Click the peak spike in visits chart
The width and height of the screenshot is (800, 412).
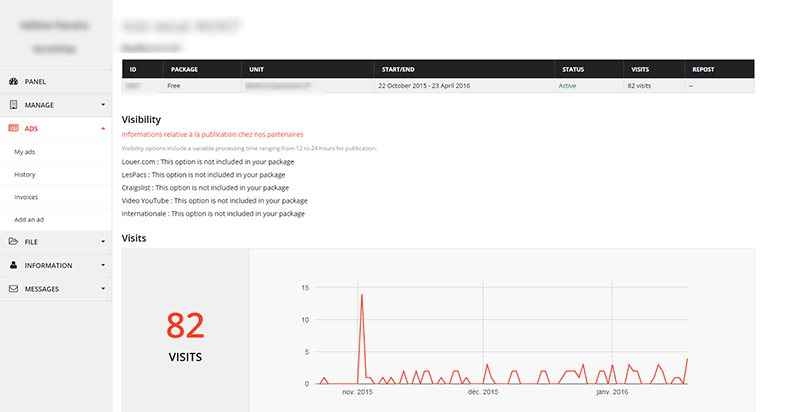point(362,295)
